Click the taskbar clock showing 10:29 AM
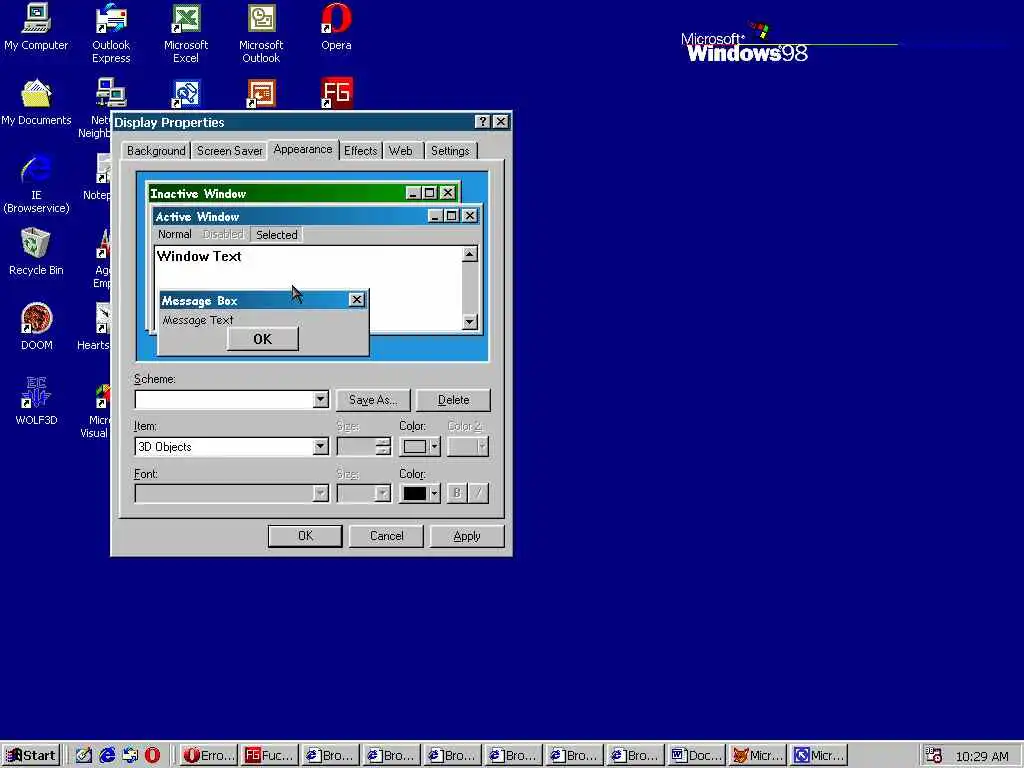The image size is (1024, 768). coord(982,756)
